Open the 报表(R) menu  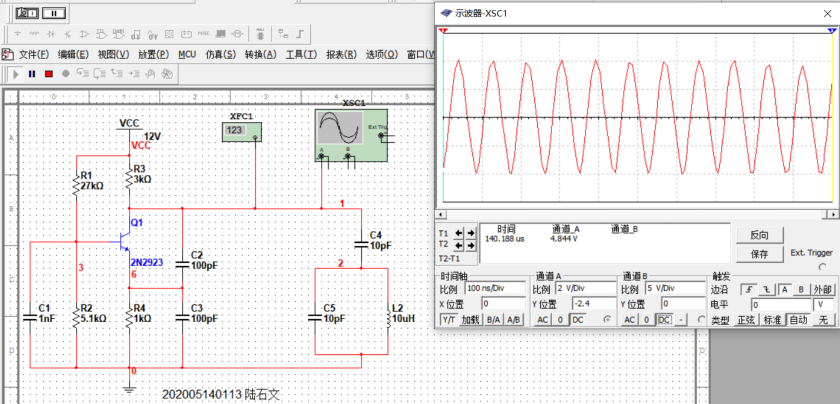point(341,55)
